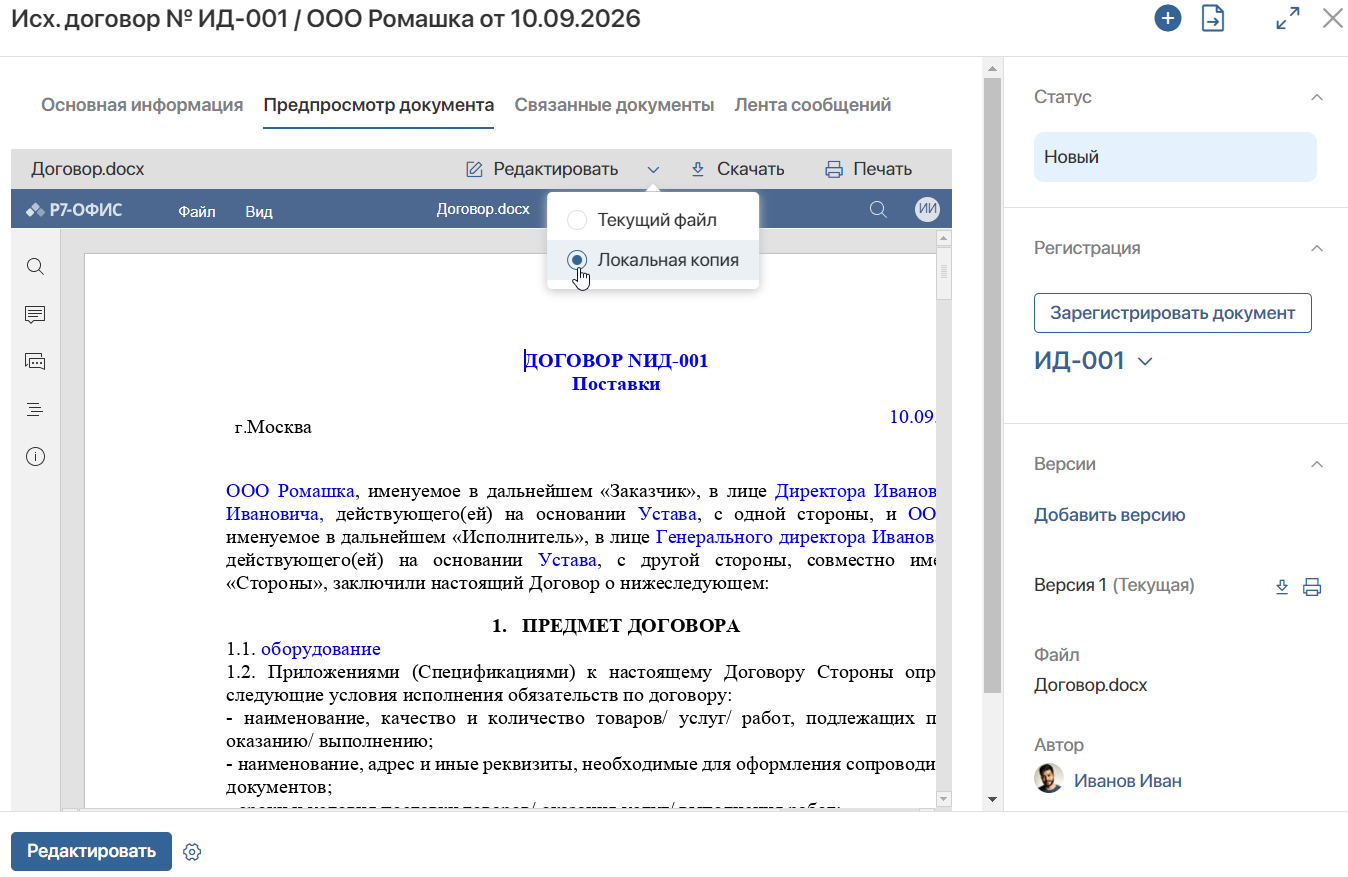Open settings gear next to Редактировать button
Image resolution: width=1348 pixels, height=877 pixels.
click(x=193, y=852)
